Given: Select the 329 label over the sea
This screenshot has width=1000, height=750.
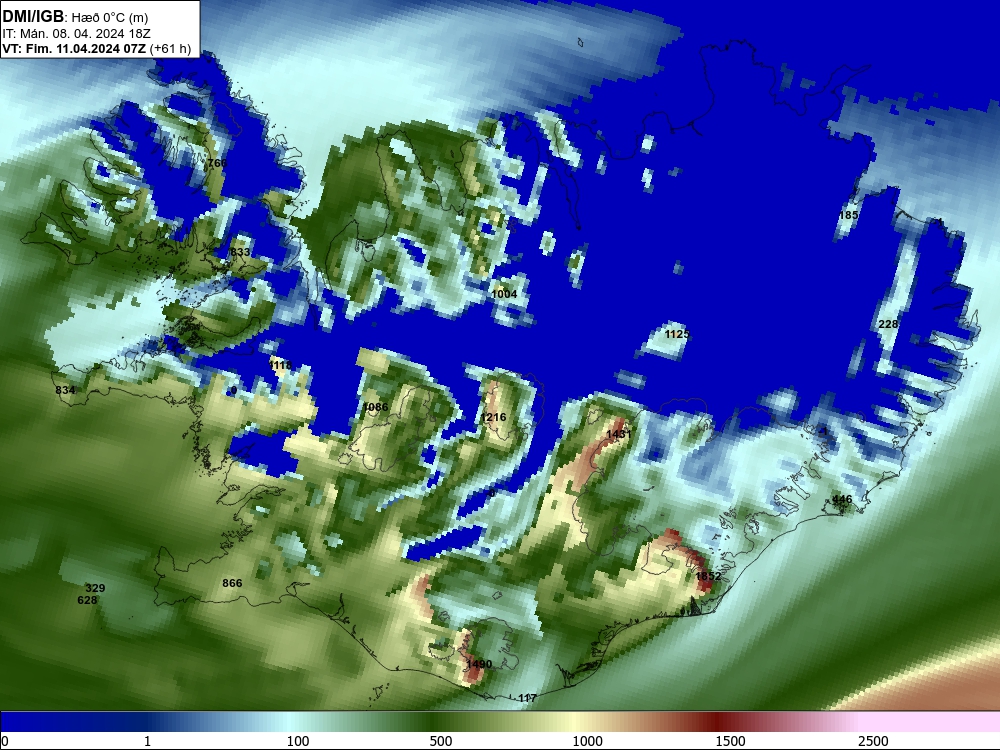Looking at the screenshot, I should 95,588.
